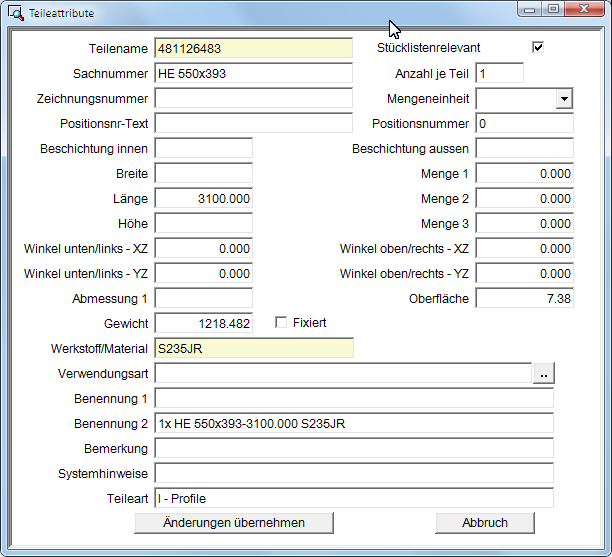Image resolution: width=612 pixels, height=557 pixels.
Task: Select the Werkstoff/Material field
Action: (253, 348)
